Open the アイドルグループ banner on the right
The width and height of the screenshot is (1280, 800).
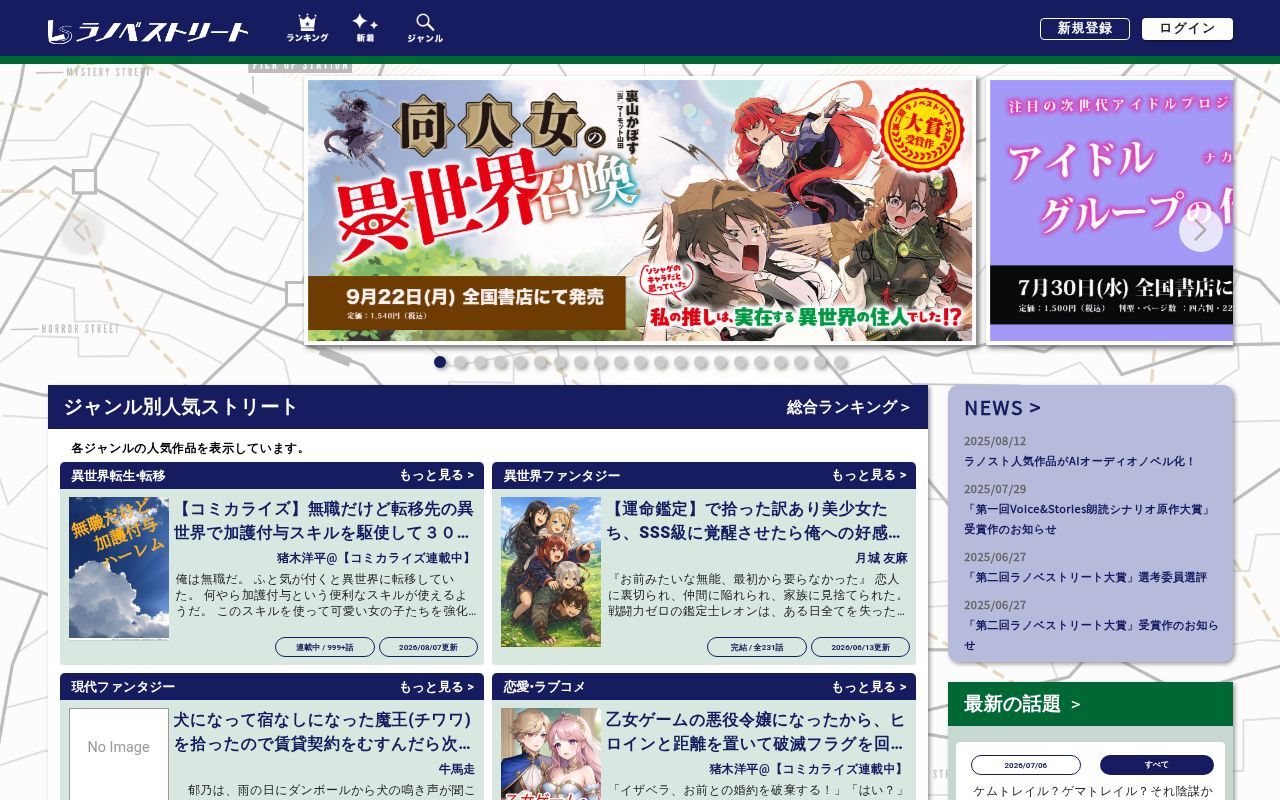[1111, 211]
